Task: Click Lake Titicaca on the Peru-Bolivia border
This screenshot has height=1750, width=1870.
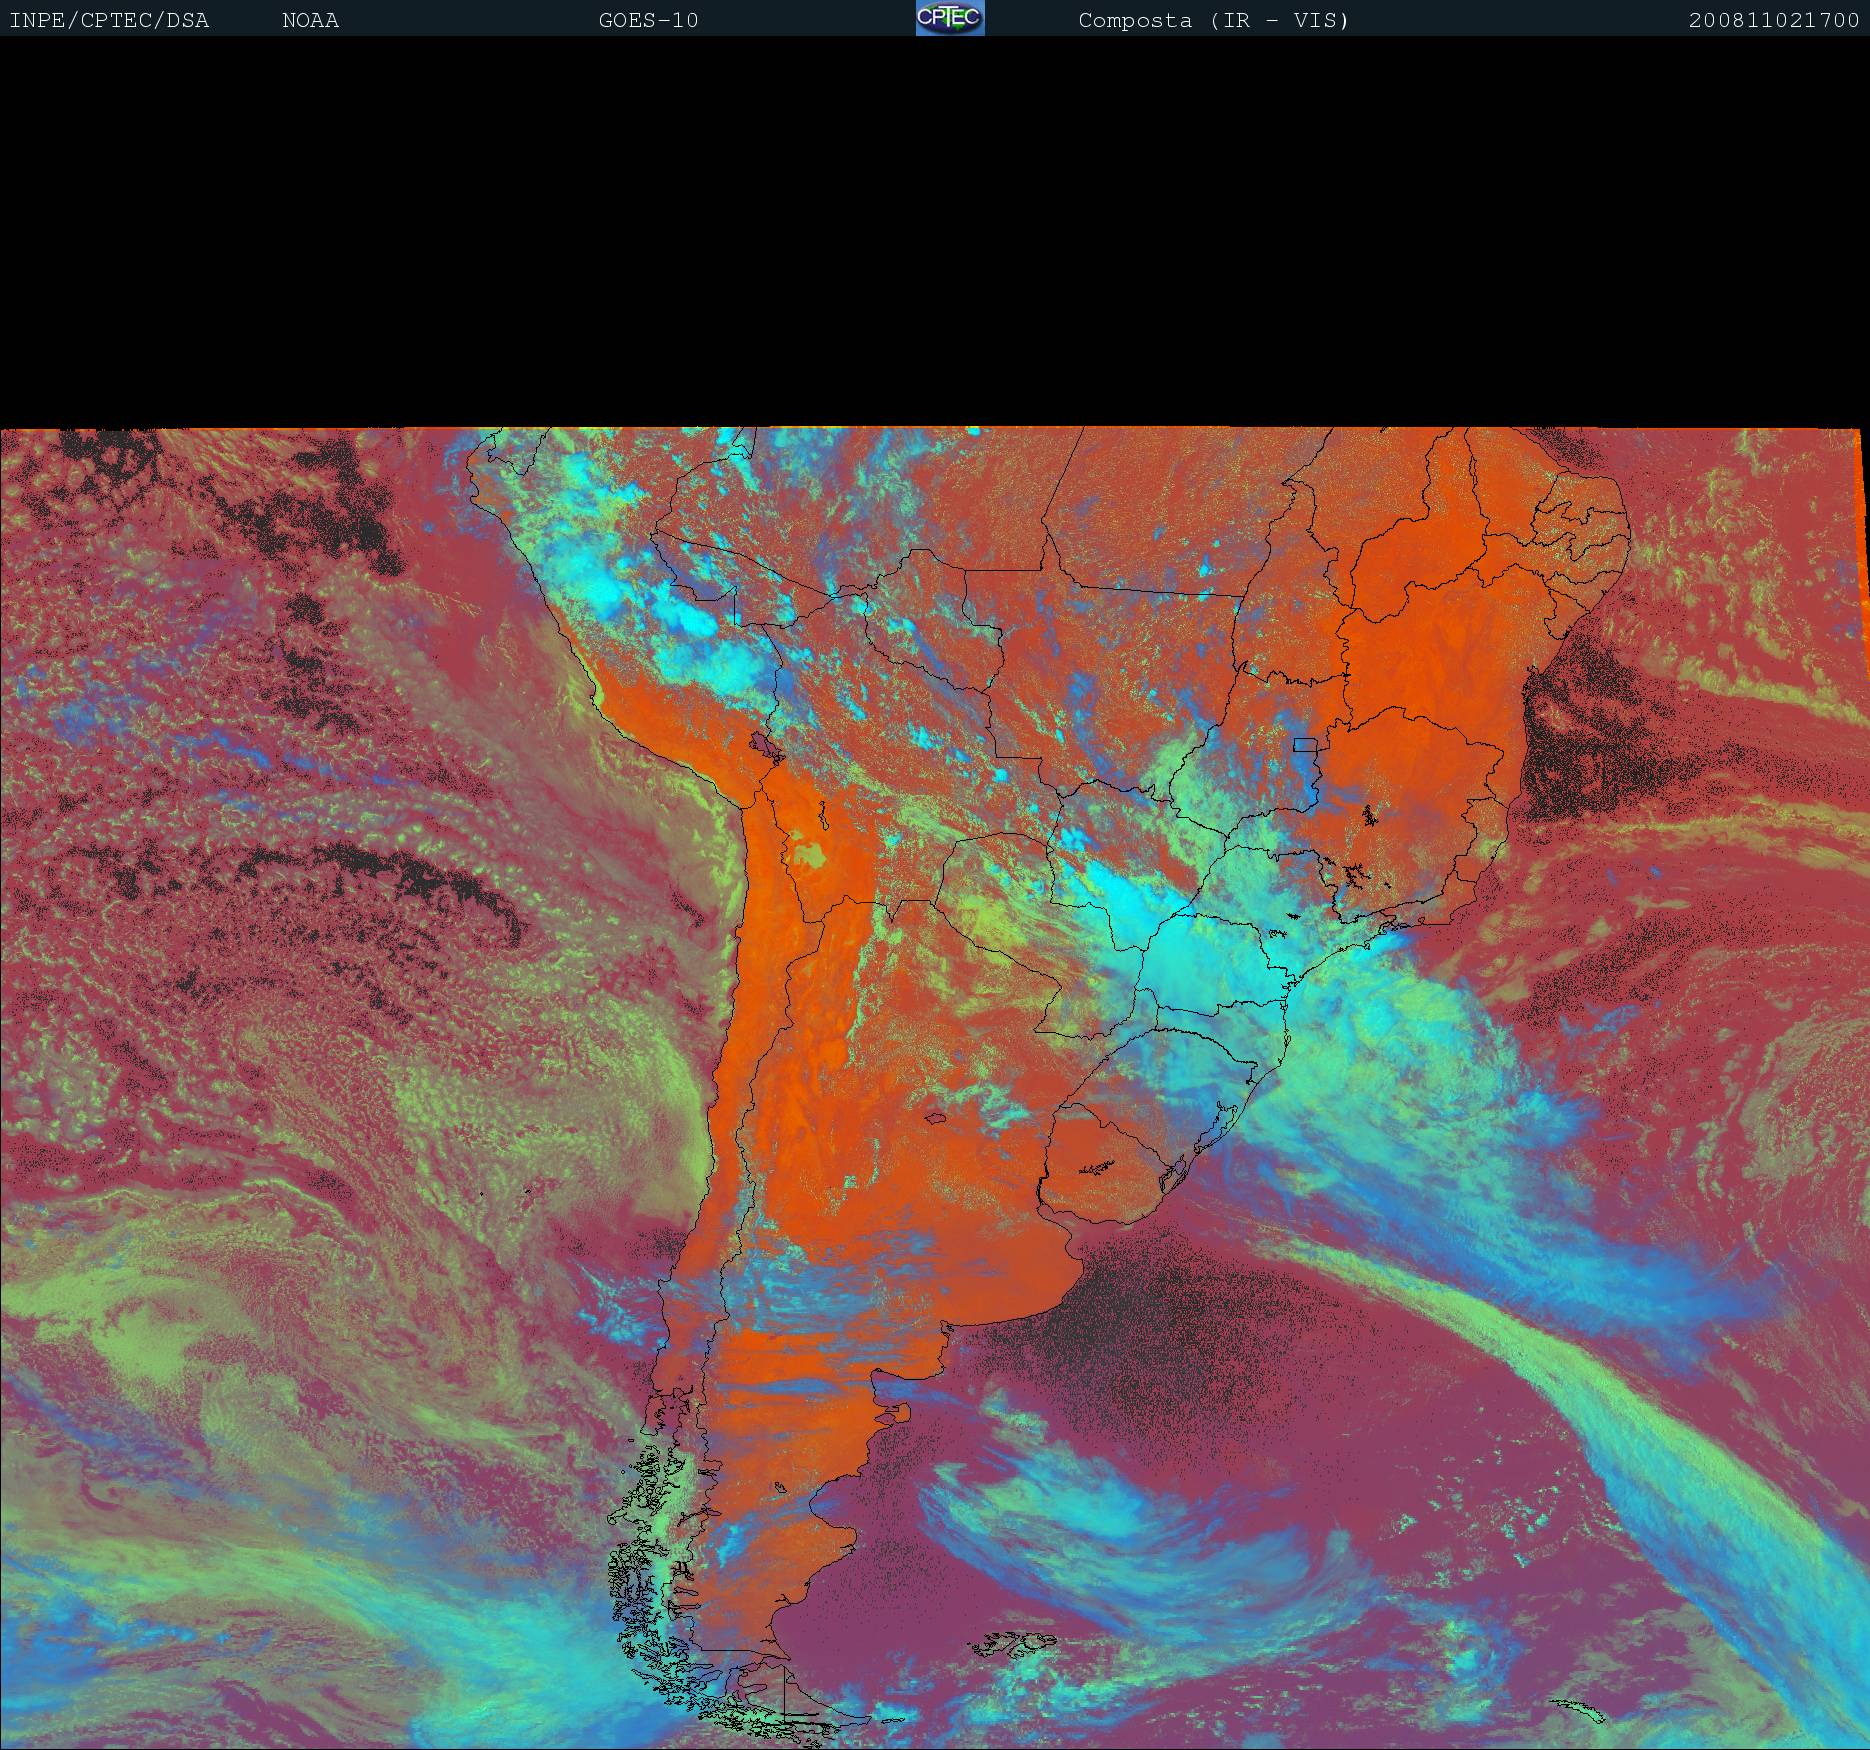Action: click(764, 745)
